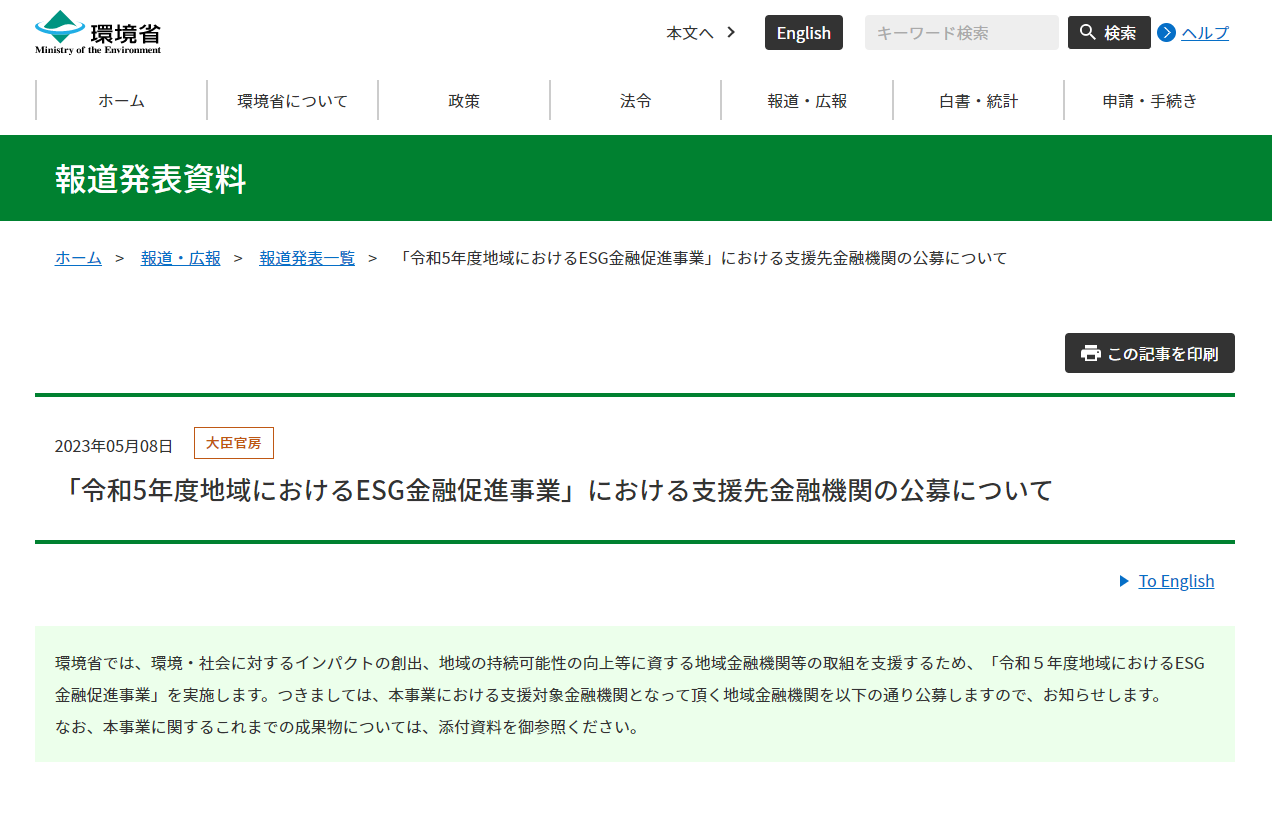Go to 報道発表一覧 breadcrumb link

click(x=307, y=258)
